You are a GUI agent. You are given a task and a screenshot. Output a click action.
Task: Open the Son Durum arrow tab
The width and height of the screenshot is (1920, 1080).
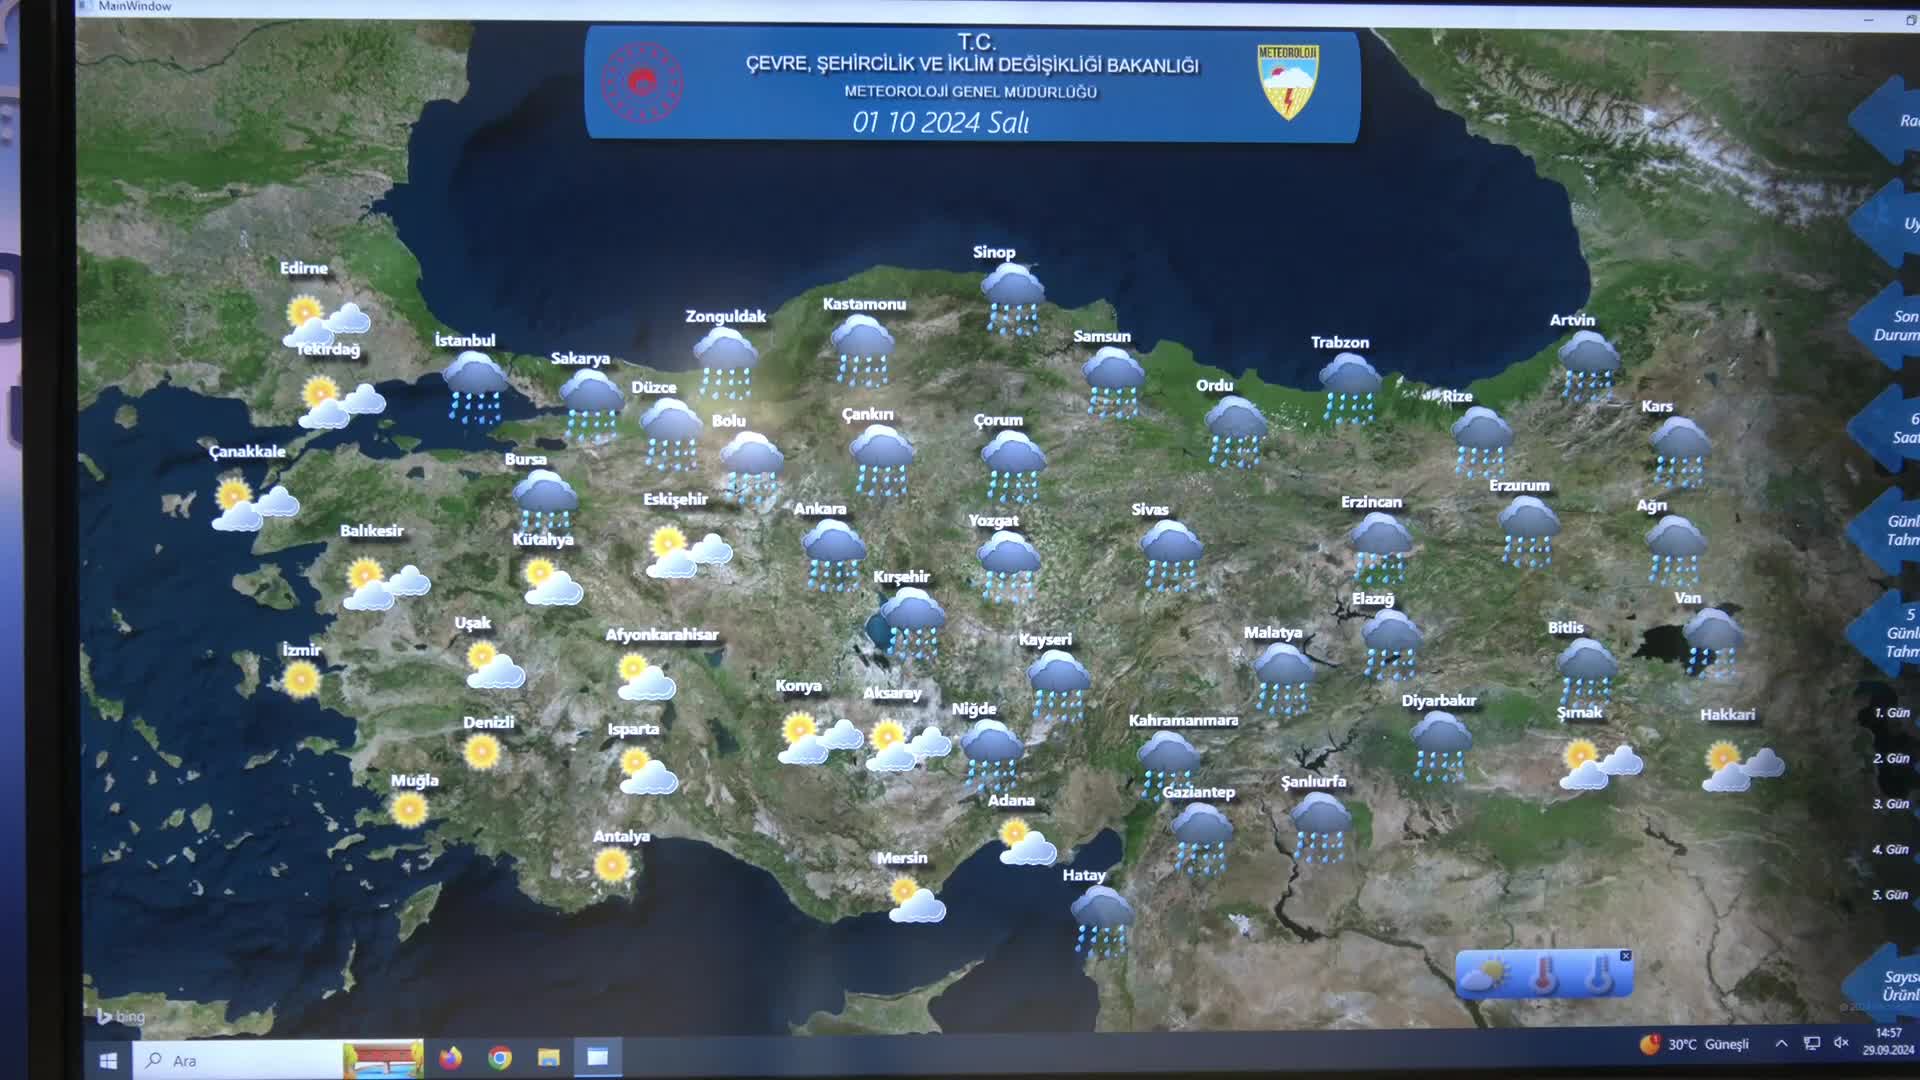coord(1884,326)
